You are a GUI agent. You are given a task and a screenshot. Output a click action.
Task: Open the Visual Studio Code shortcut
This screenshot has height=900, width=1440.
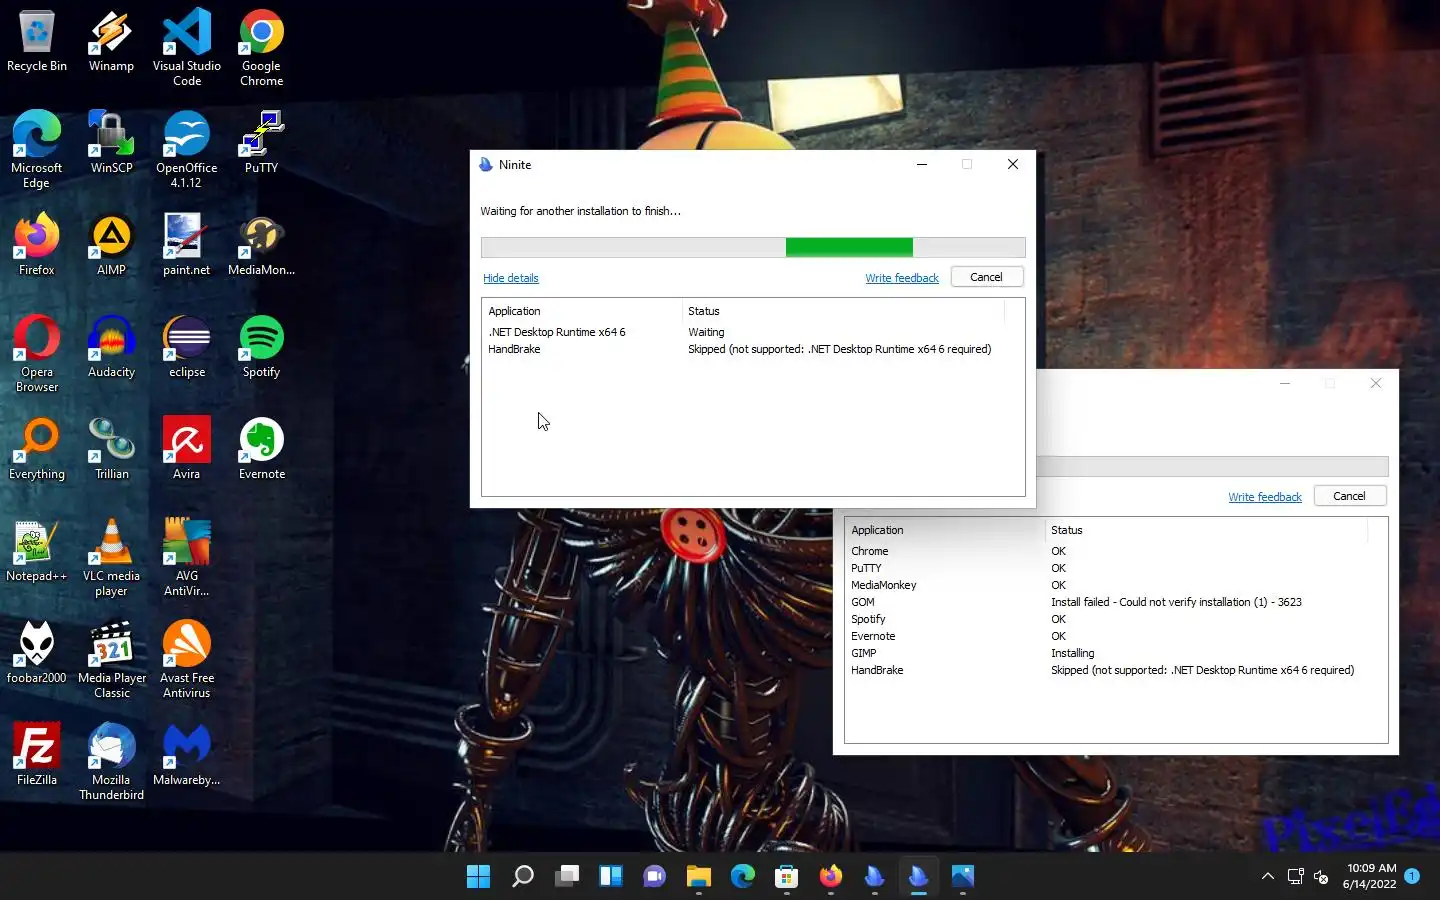coord(187,47)
